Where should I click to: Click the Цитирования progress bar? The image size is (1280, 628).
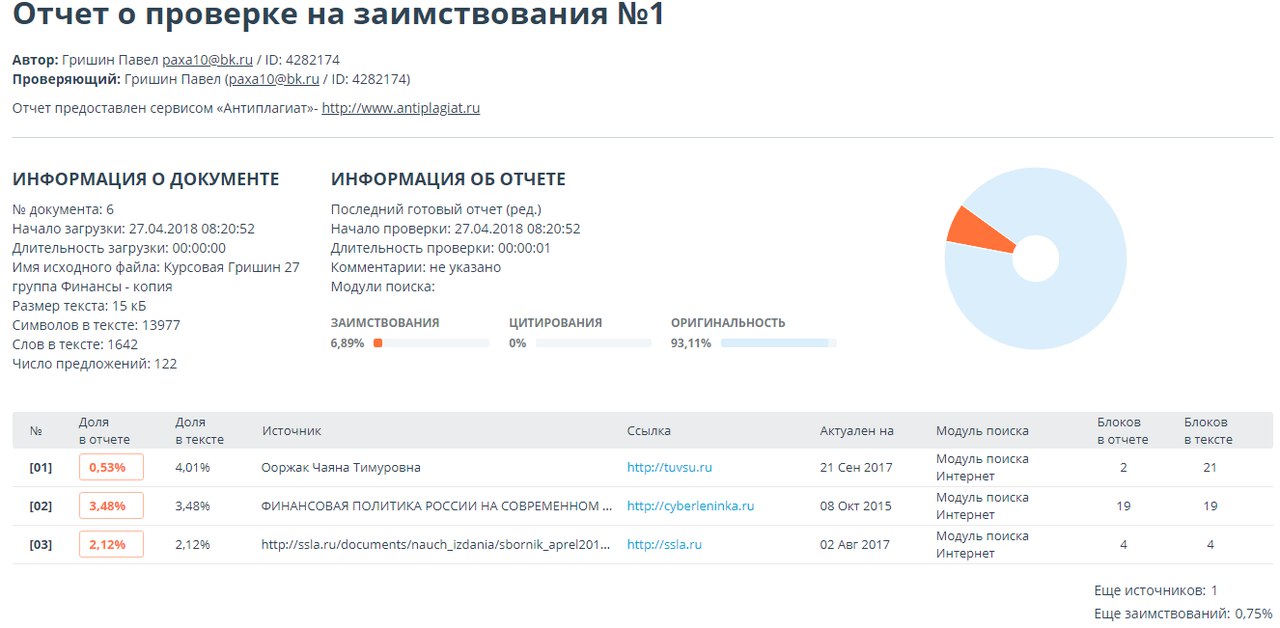[x=593, y=343]
